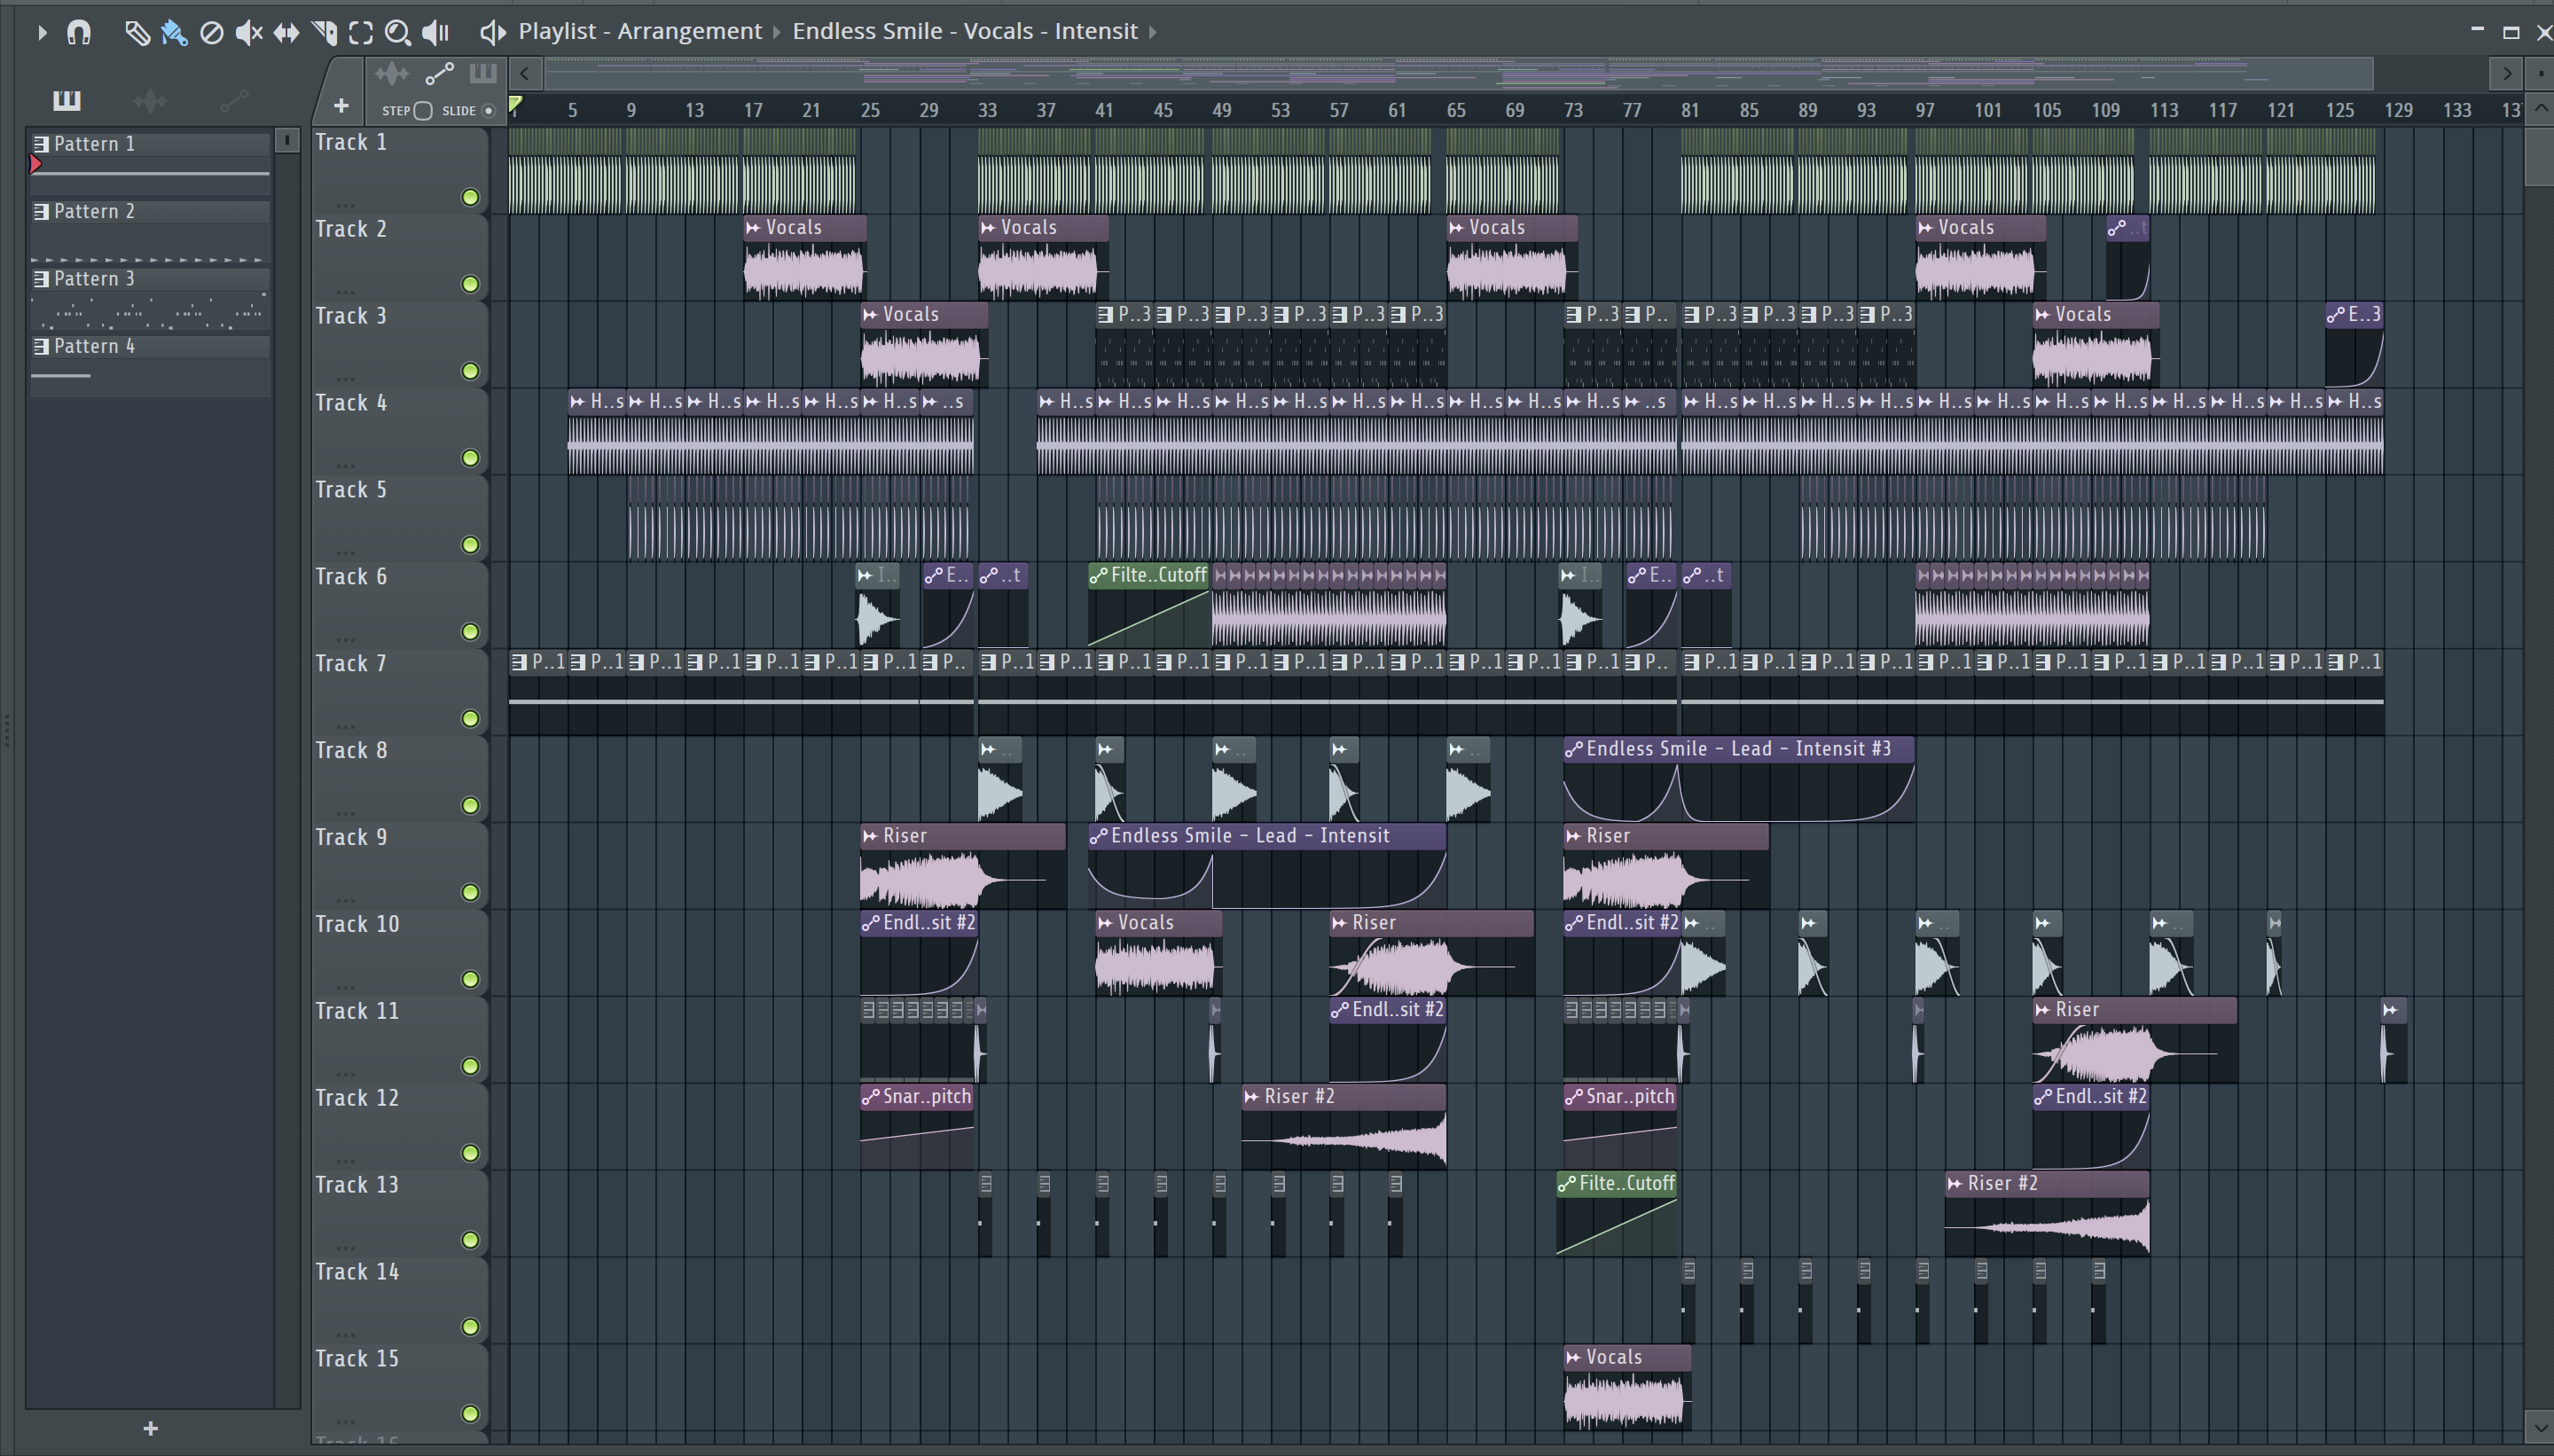2554x1456 pixels.
Task: Show automation clips in picker panel
Action: (x=234, y=101)
